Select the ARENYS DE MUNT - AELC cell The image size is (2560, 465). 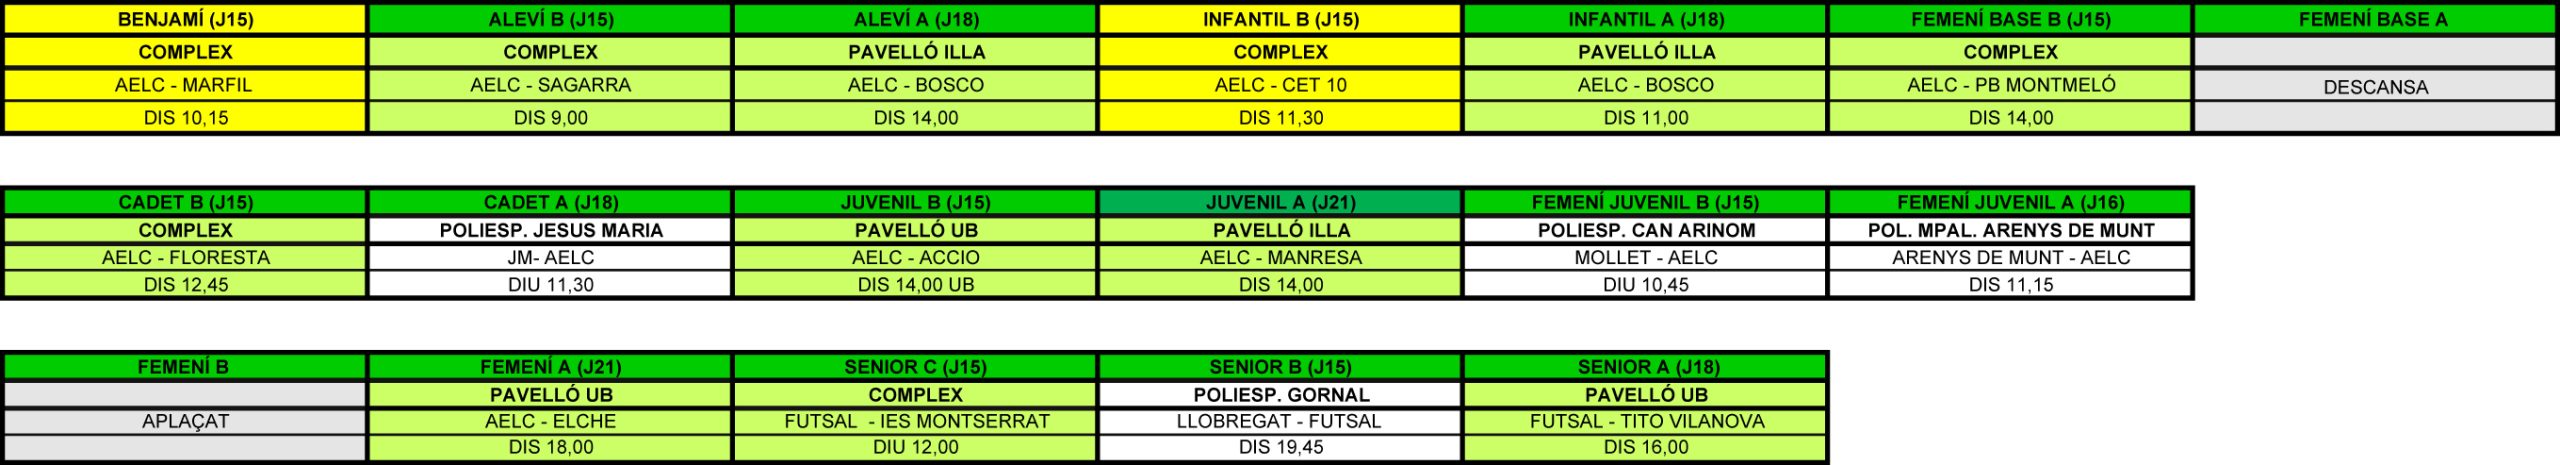pyautogui.click(x=2010, y=257)
